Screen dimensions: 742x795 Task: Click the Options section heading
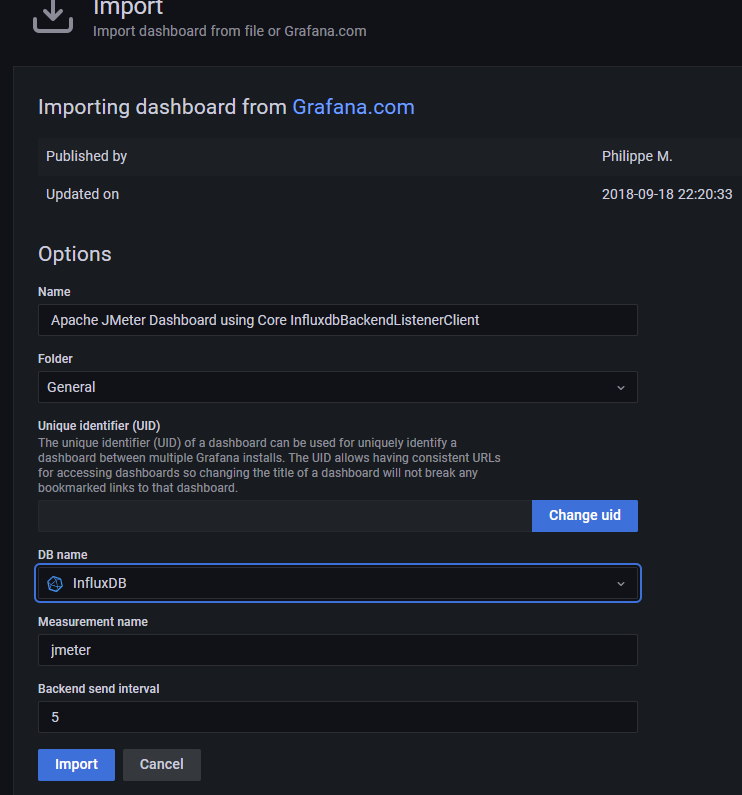(75, 254)
